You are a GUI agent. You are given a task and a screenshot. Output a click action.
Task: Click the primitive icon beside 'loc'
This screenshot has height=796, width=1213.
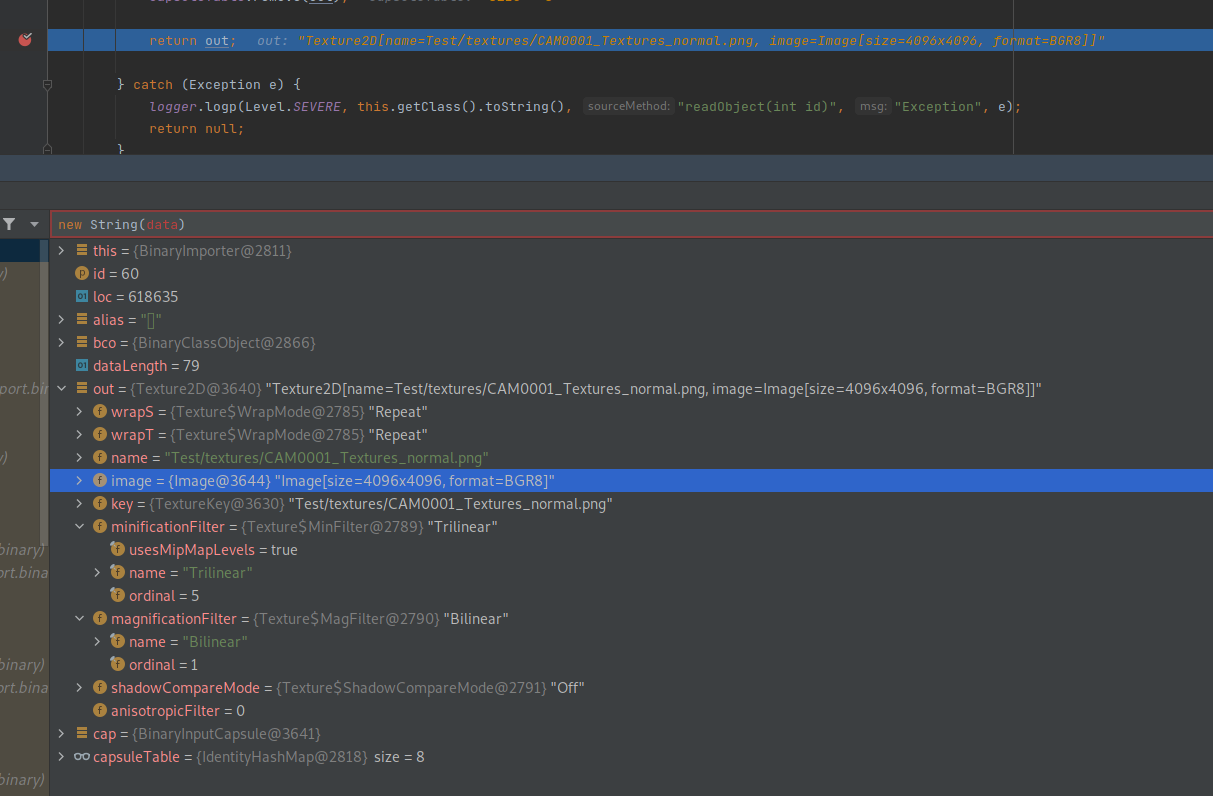click(81, 297)
